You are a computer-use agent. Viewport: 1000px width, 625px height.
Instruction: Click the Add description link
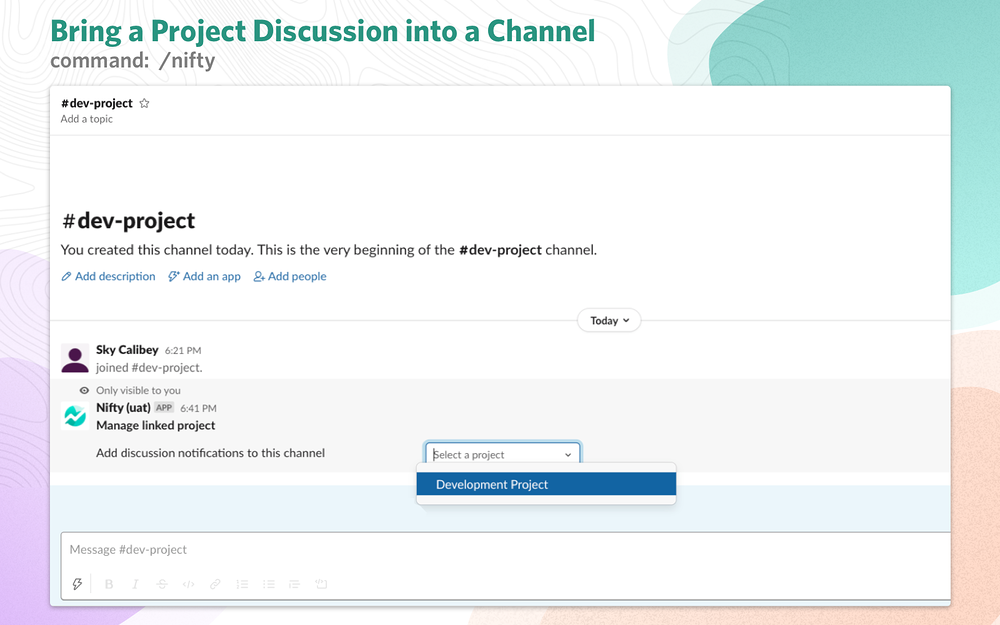pyautogui.click(x=108, y=276)
